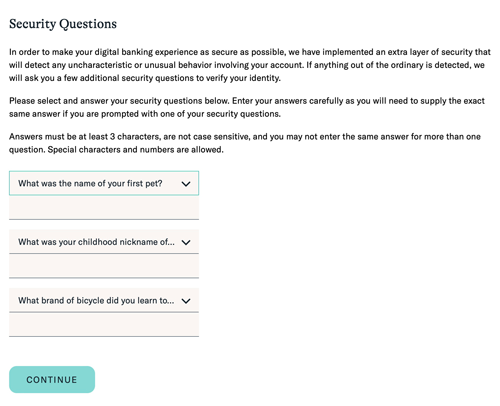Screen dimensions: 500x406
Task: Click the chevron beside the childhood nickname question
Action: pos(186,242)
